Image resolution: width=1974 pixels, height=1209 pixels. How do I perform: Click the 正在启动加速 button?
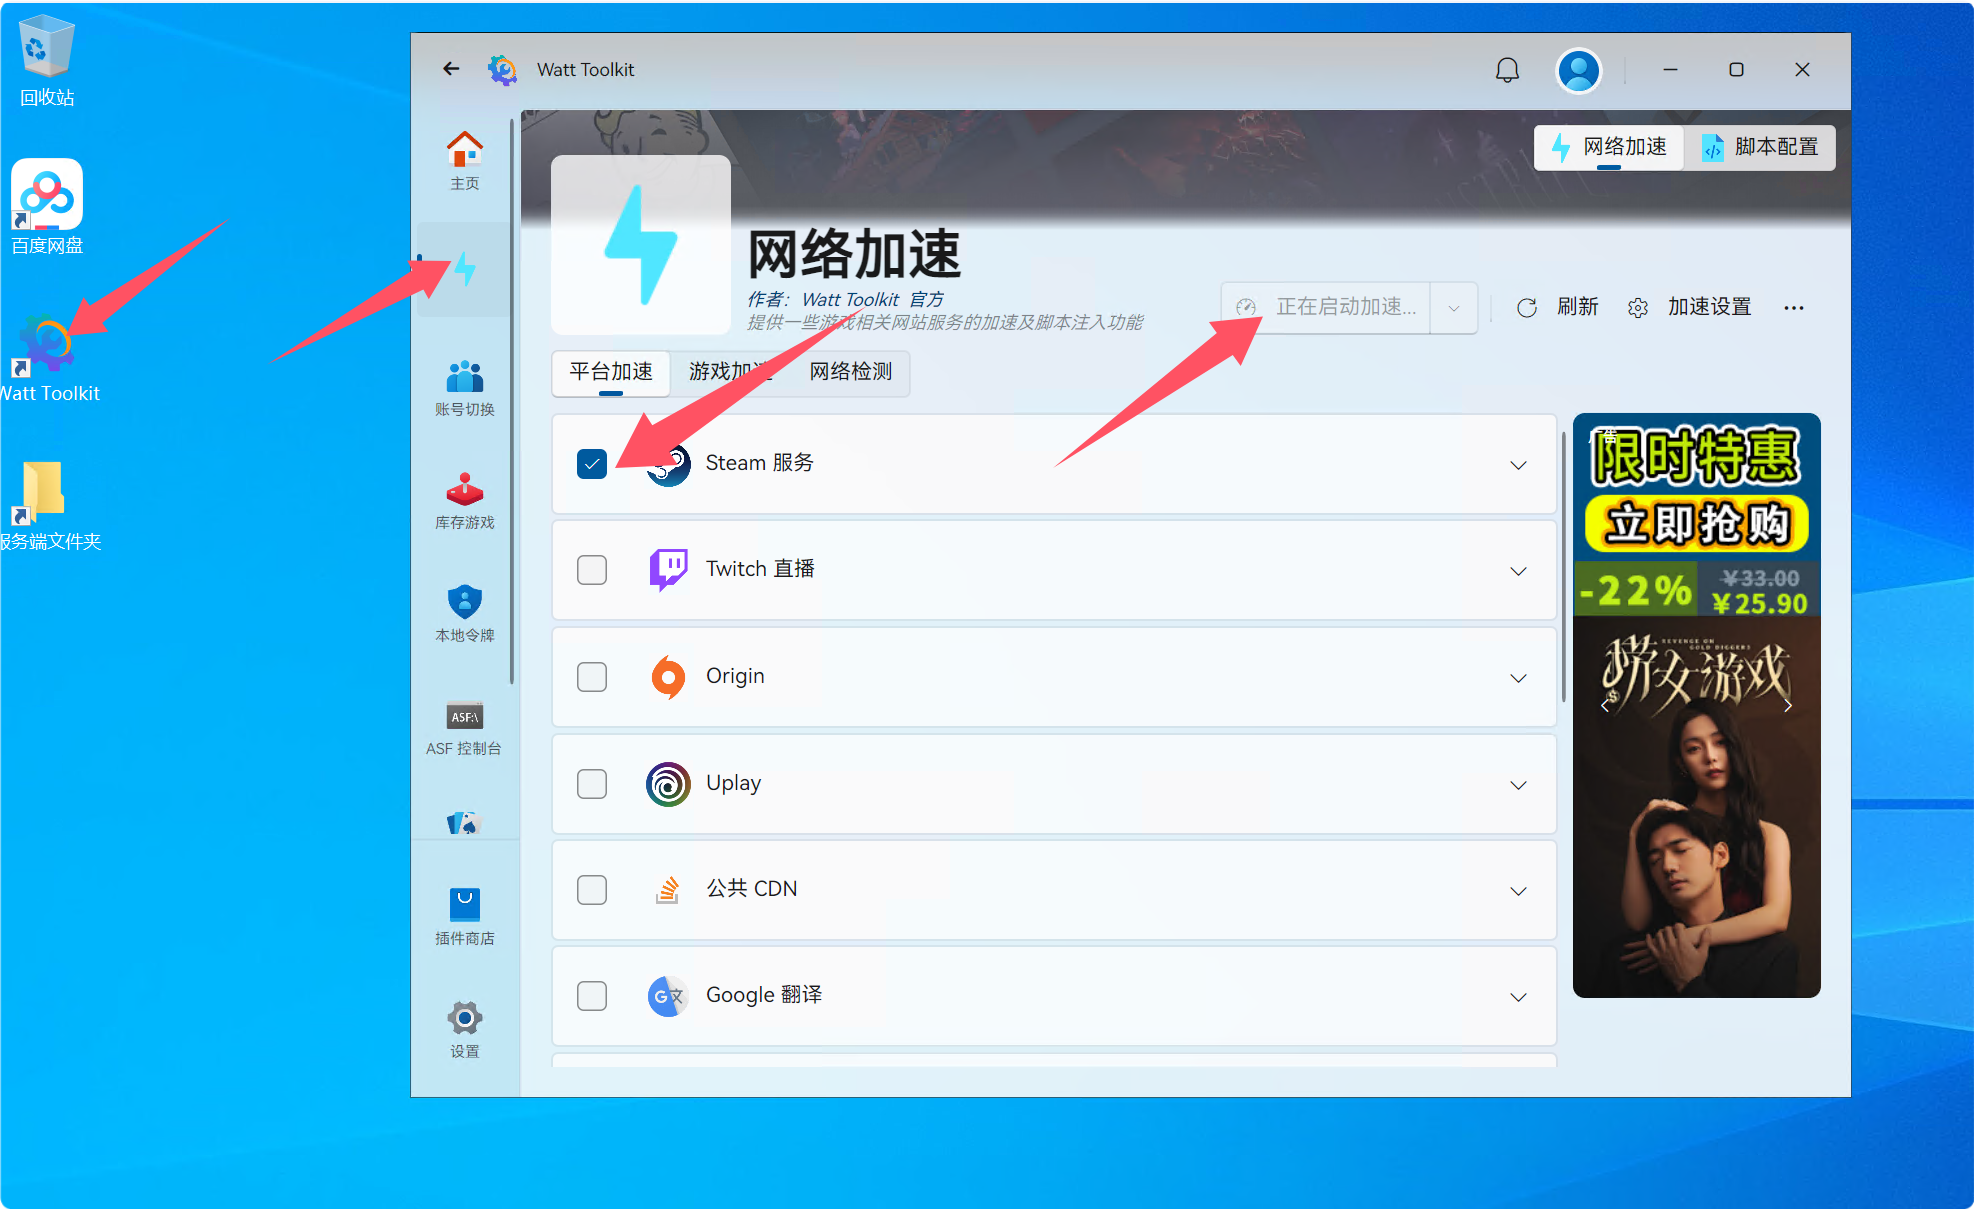point(1326,308)
